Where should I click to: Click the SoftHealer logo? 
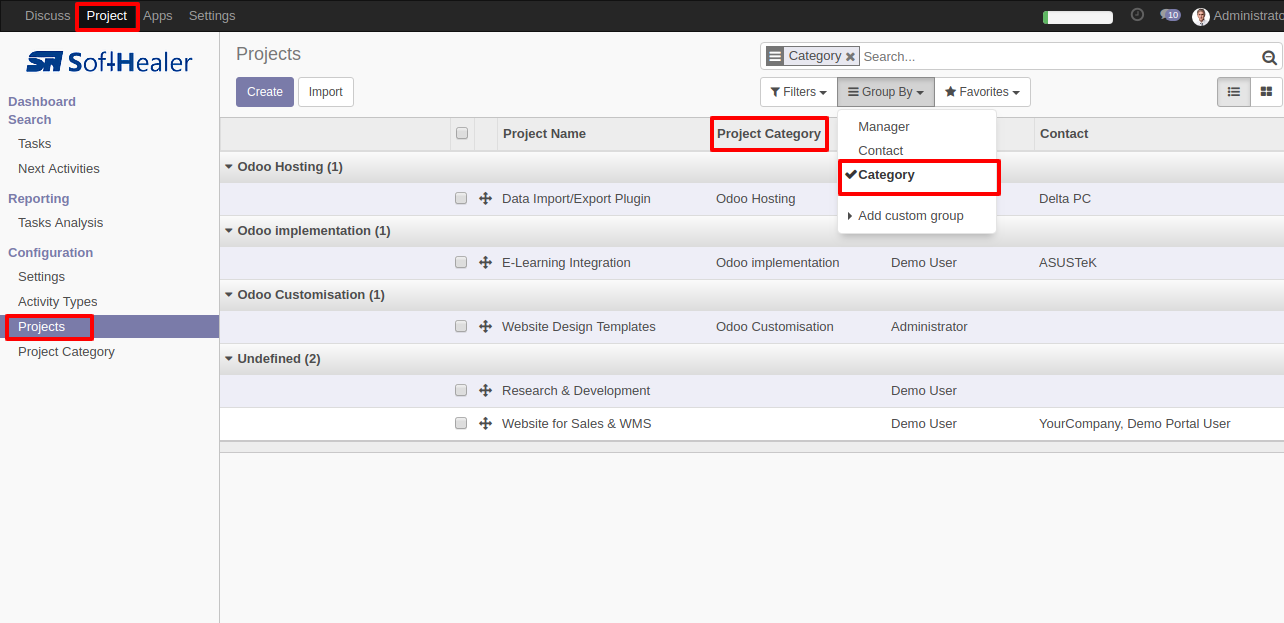tap(109, 62)
